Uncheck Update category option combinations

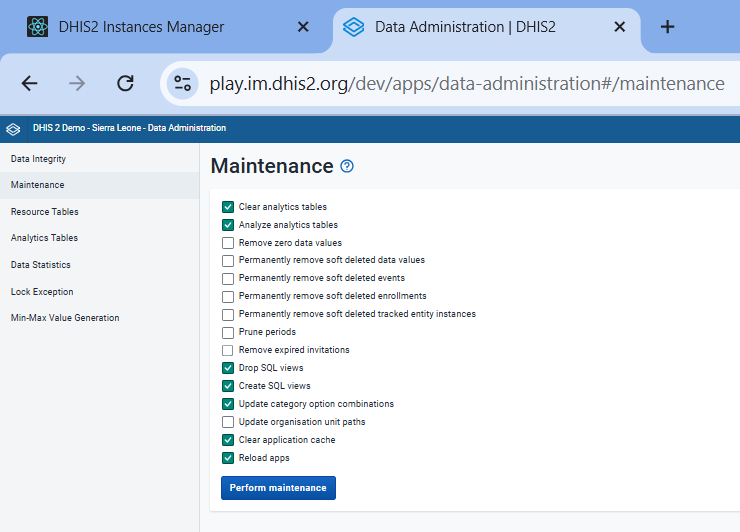click(x=228, y=404)
